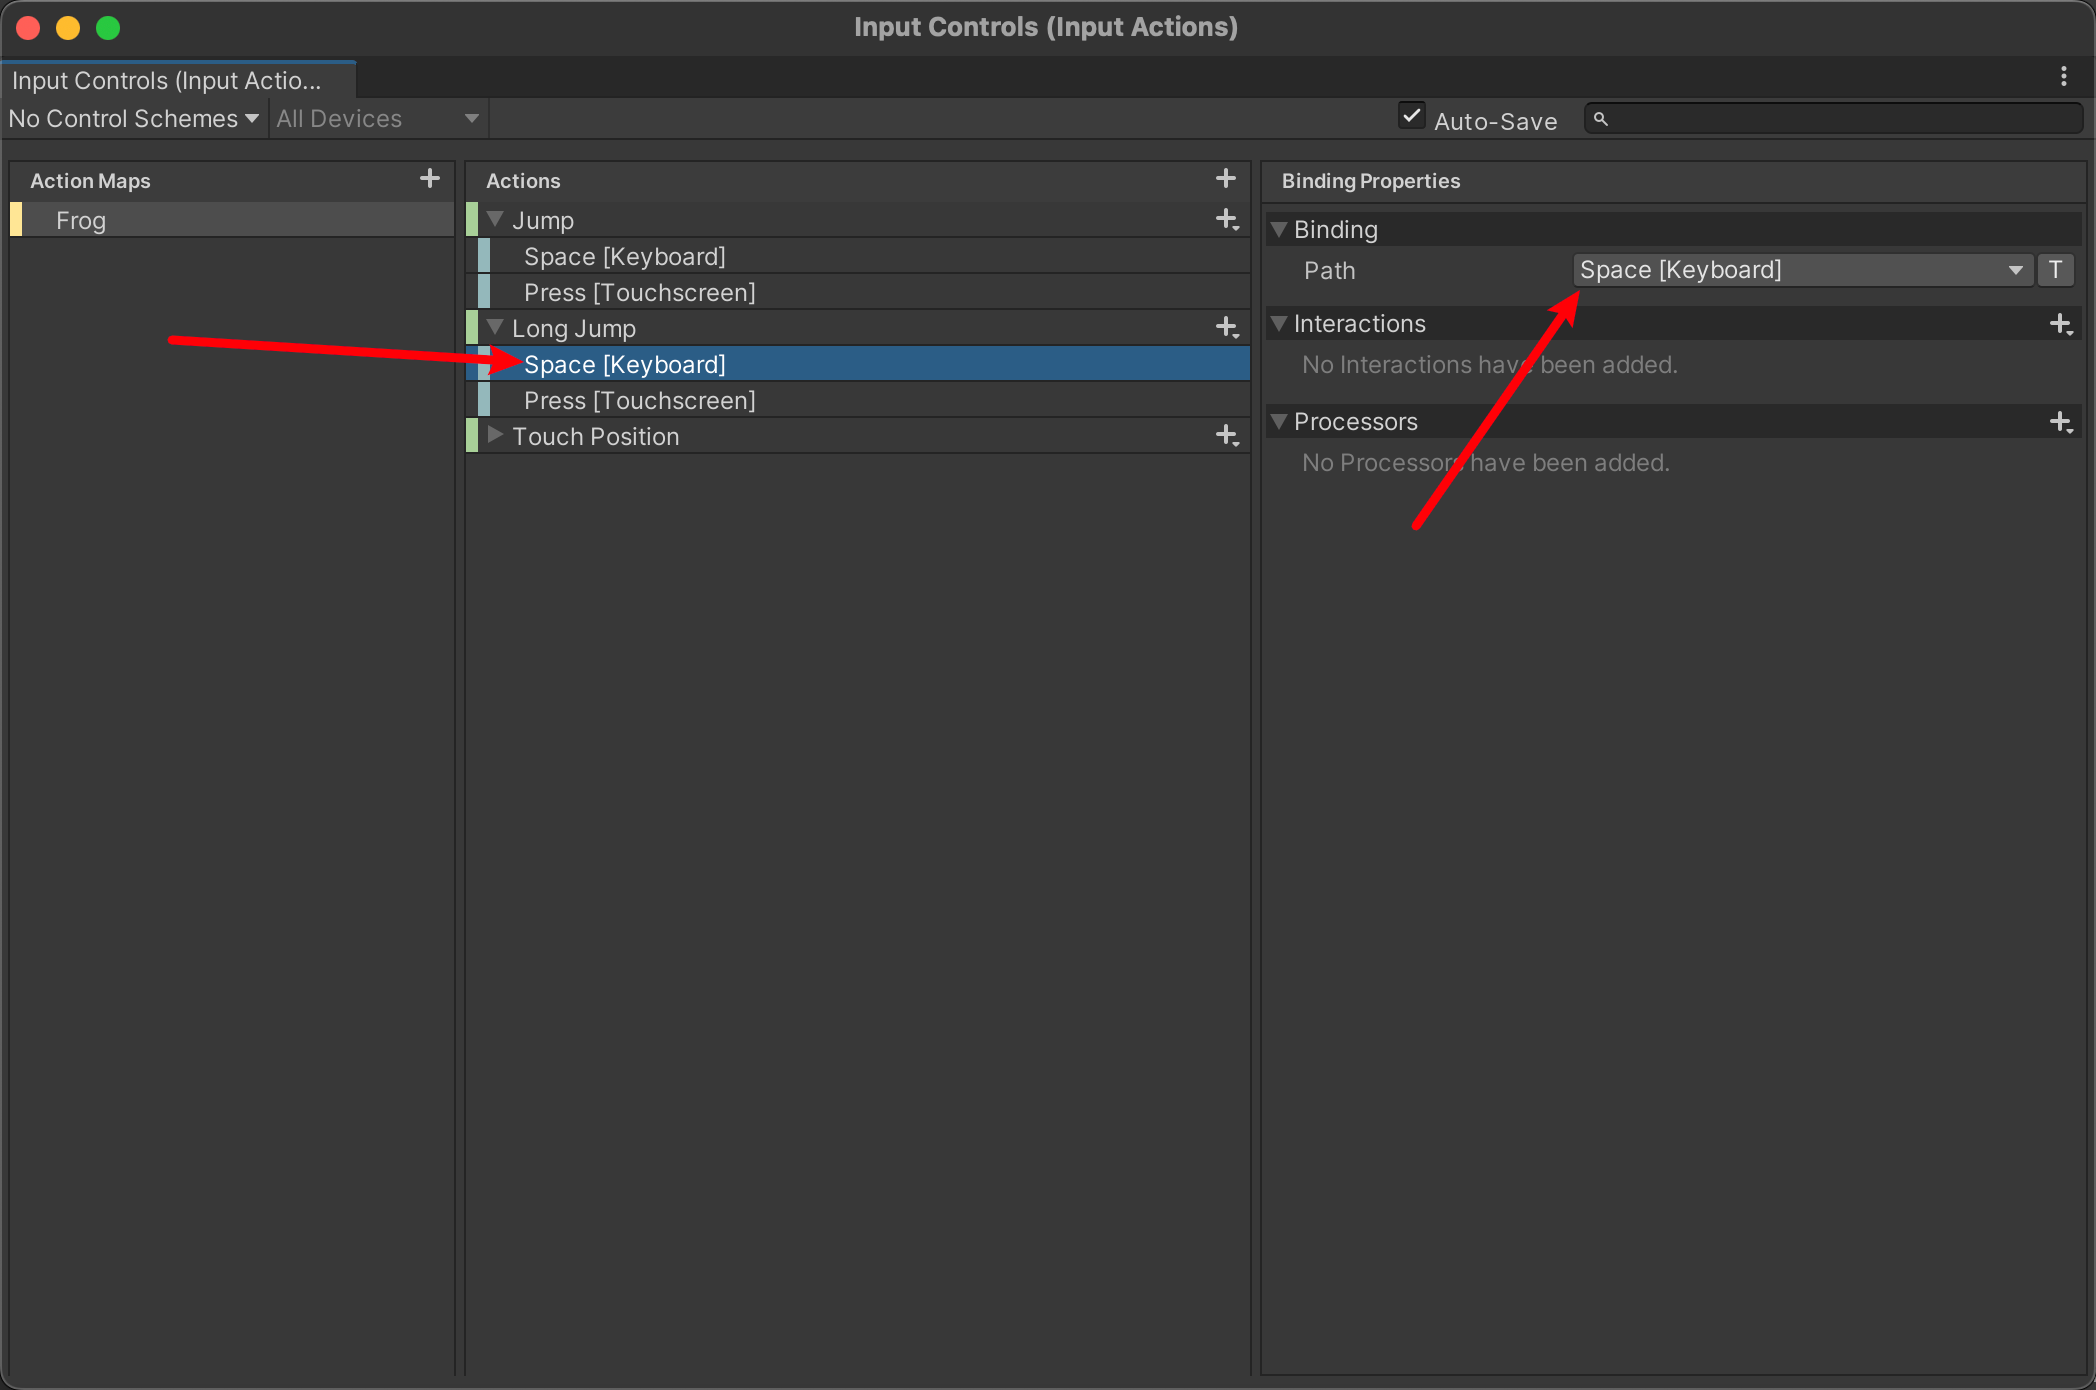Collapse the Jump action
The image size is (2096, 1390).
pos(495,219)
